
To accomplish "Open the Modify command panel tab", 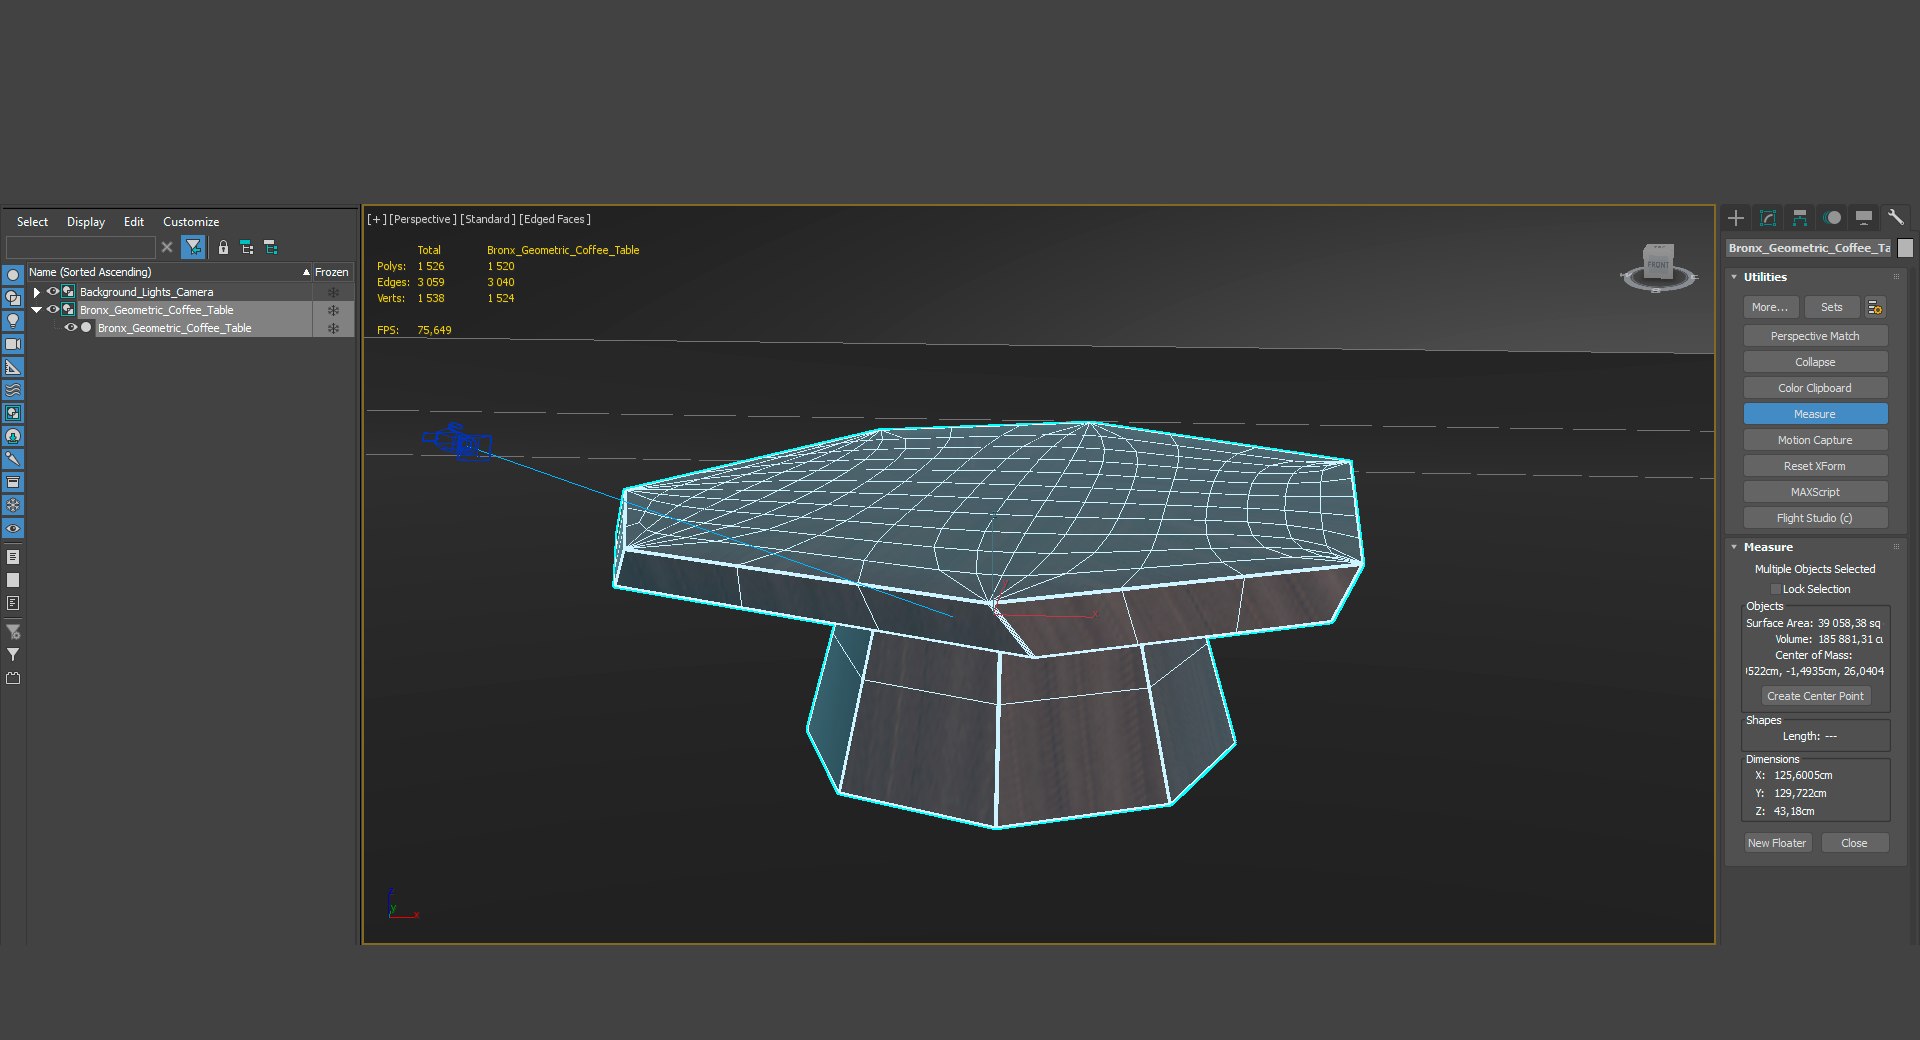I will [1768, 218].
